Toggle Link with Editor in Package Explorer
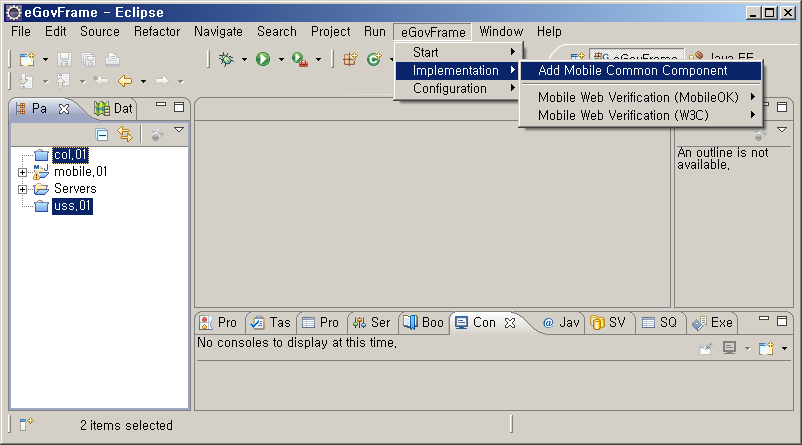802x445 pixels. (x=125, y=134)
